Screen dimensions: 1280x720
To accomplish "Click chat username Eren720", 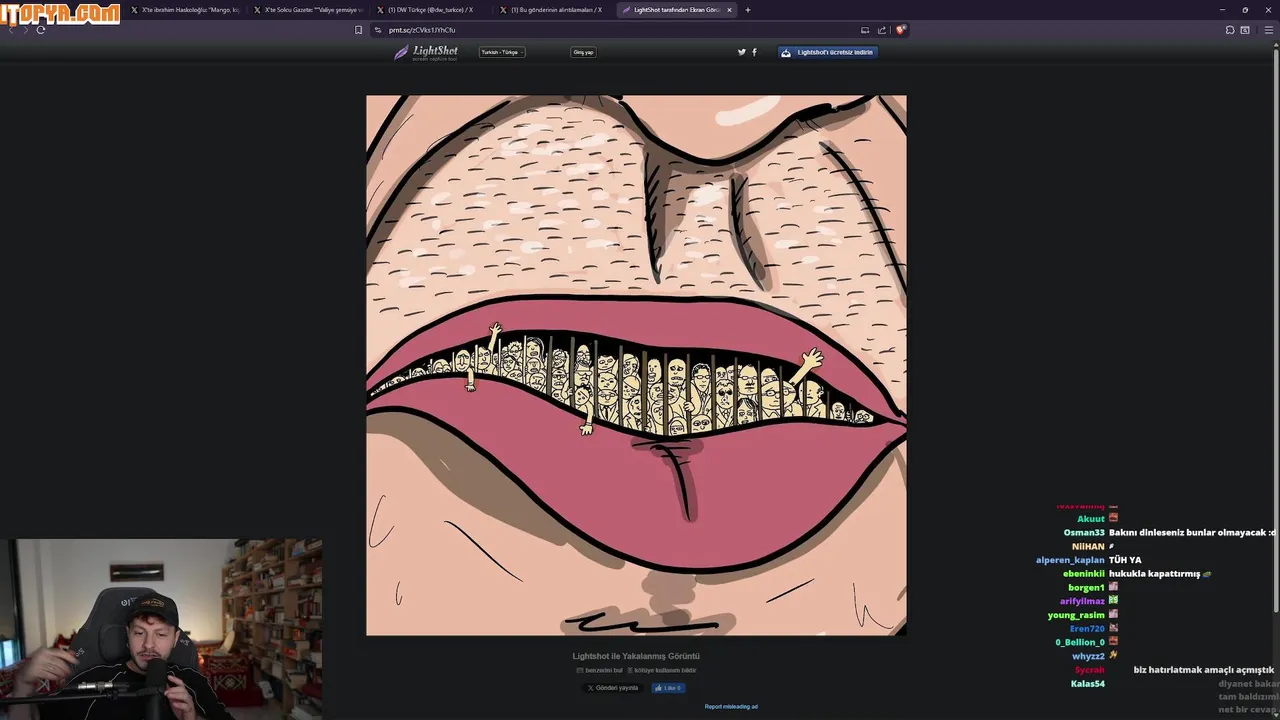I will click(1087, 629).
